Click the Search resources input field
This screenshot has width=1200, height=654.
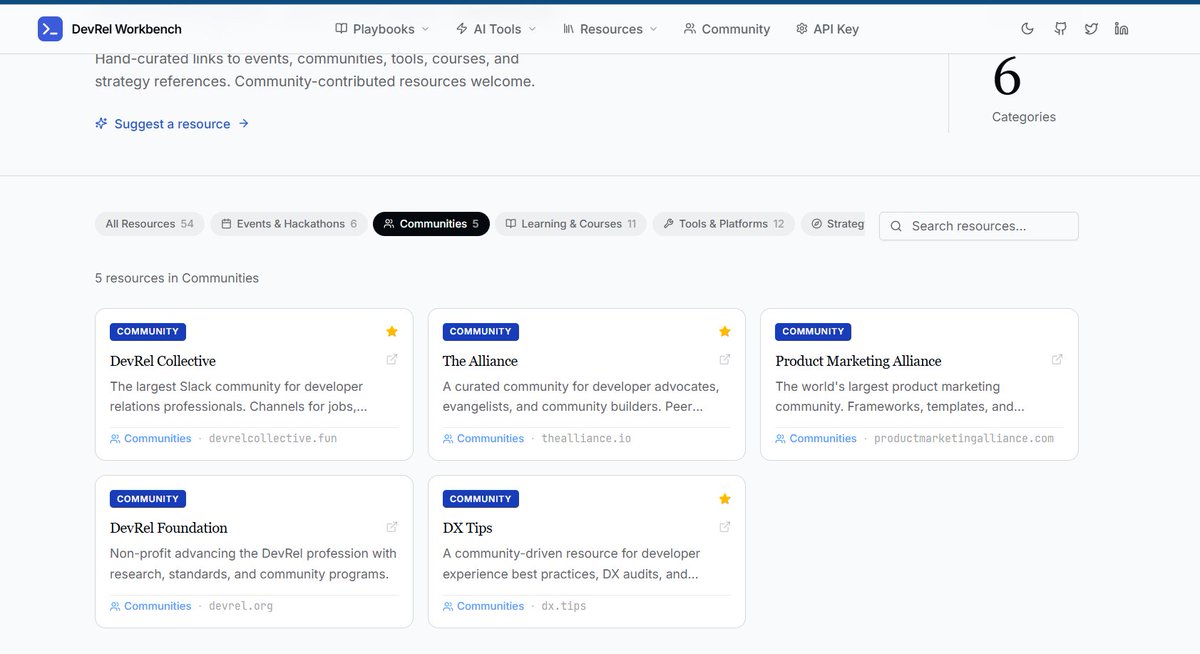(x=979, y=226)
